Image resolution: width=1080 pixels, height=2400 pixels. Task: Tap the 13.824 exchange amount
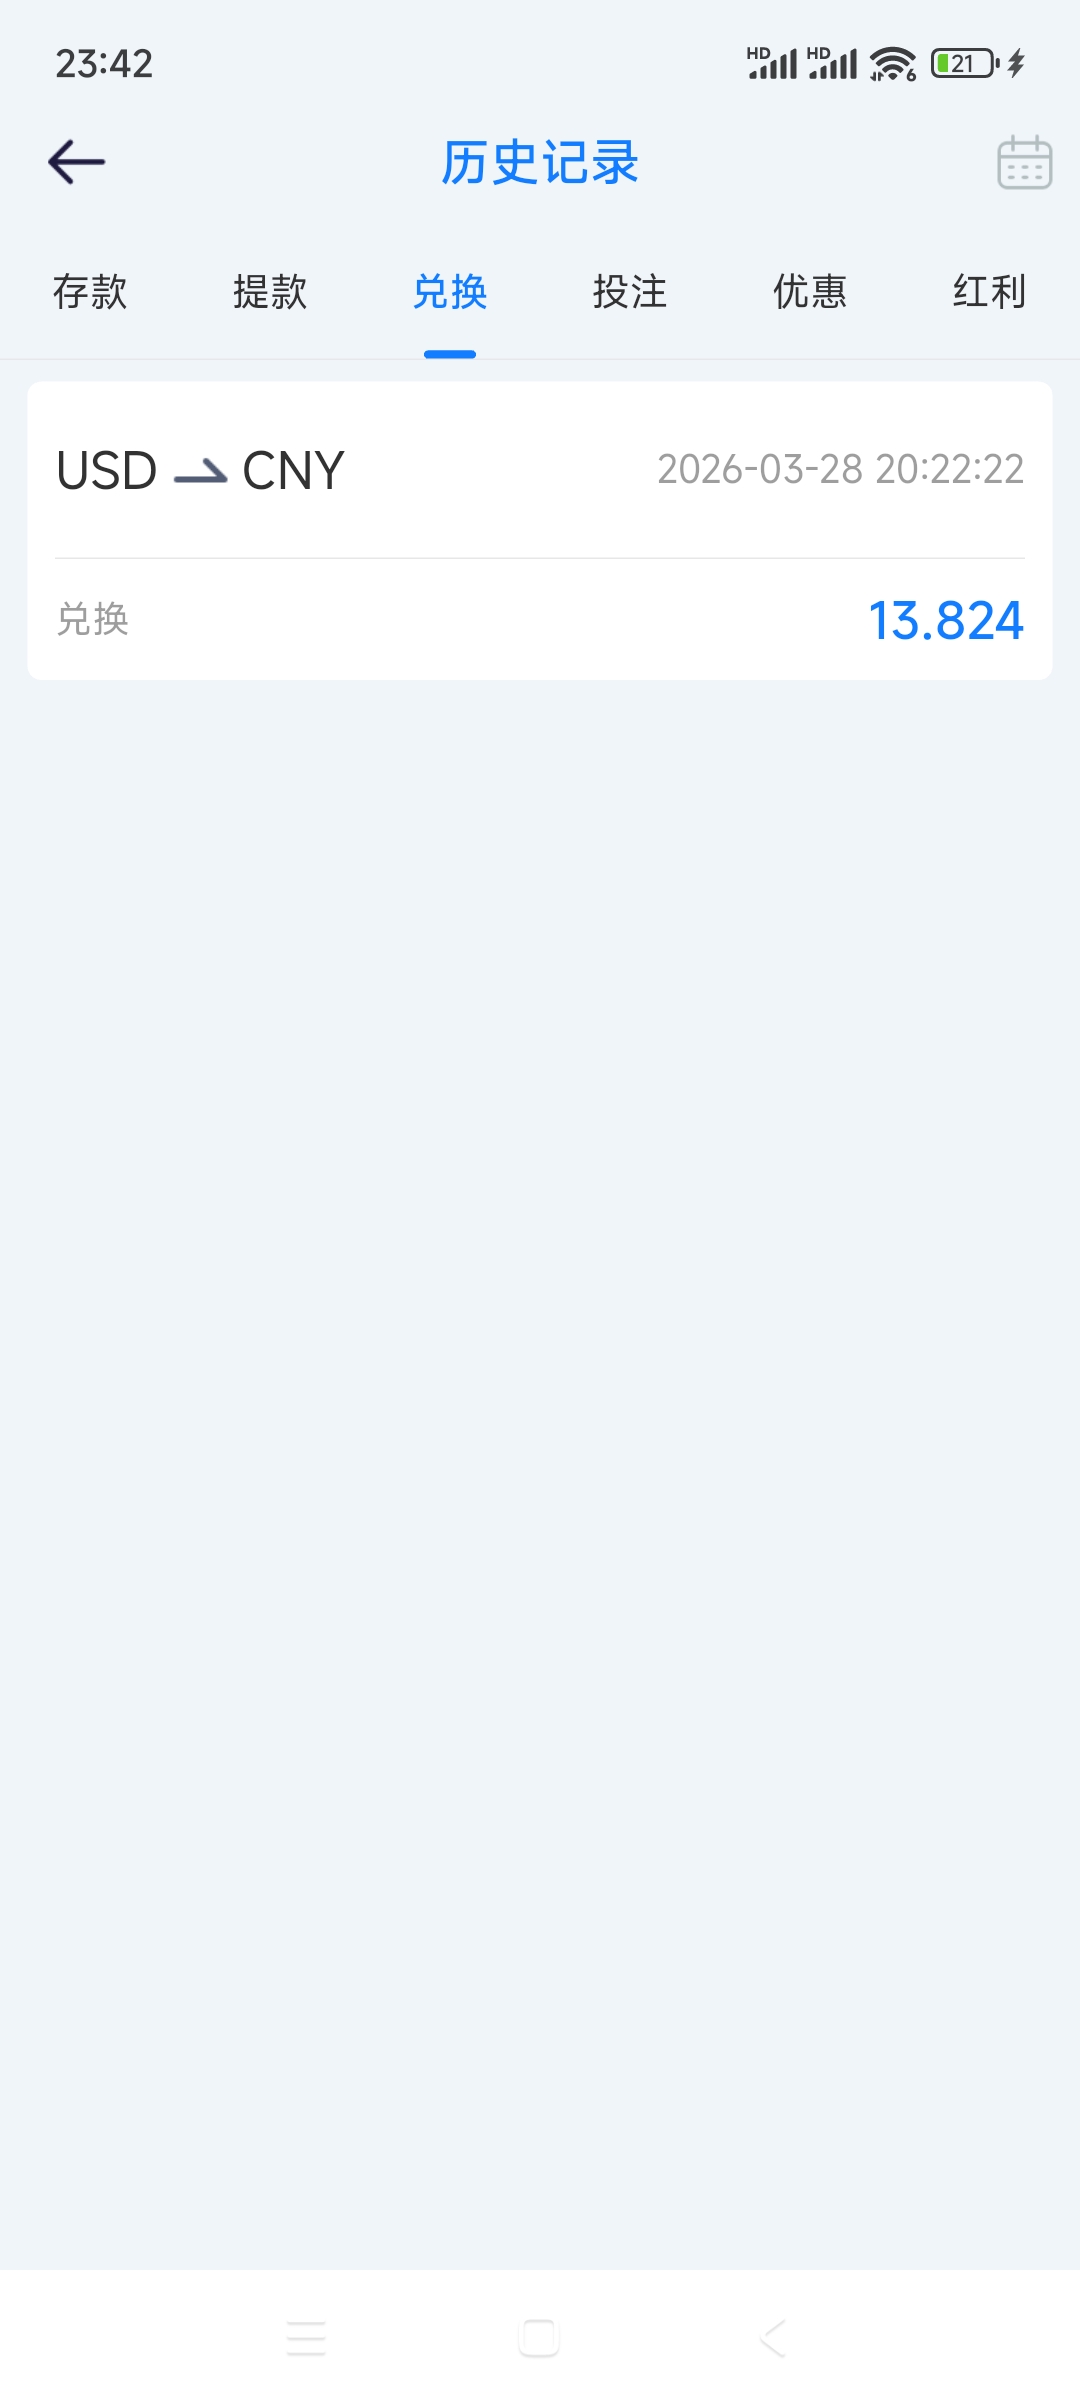(946, 620)
